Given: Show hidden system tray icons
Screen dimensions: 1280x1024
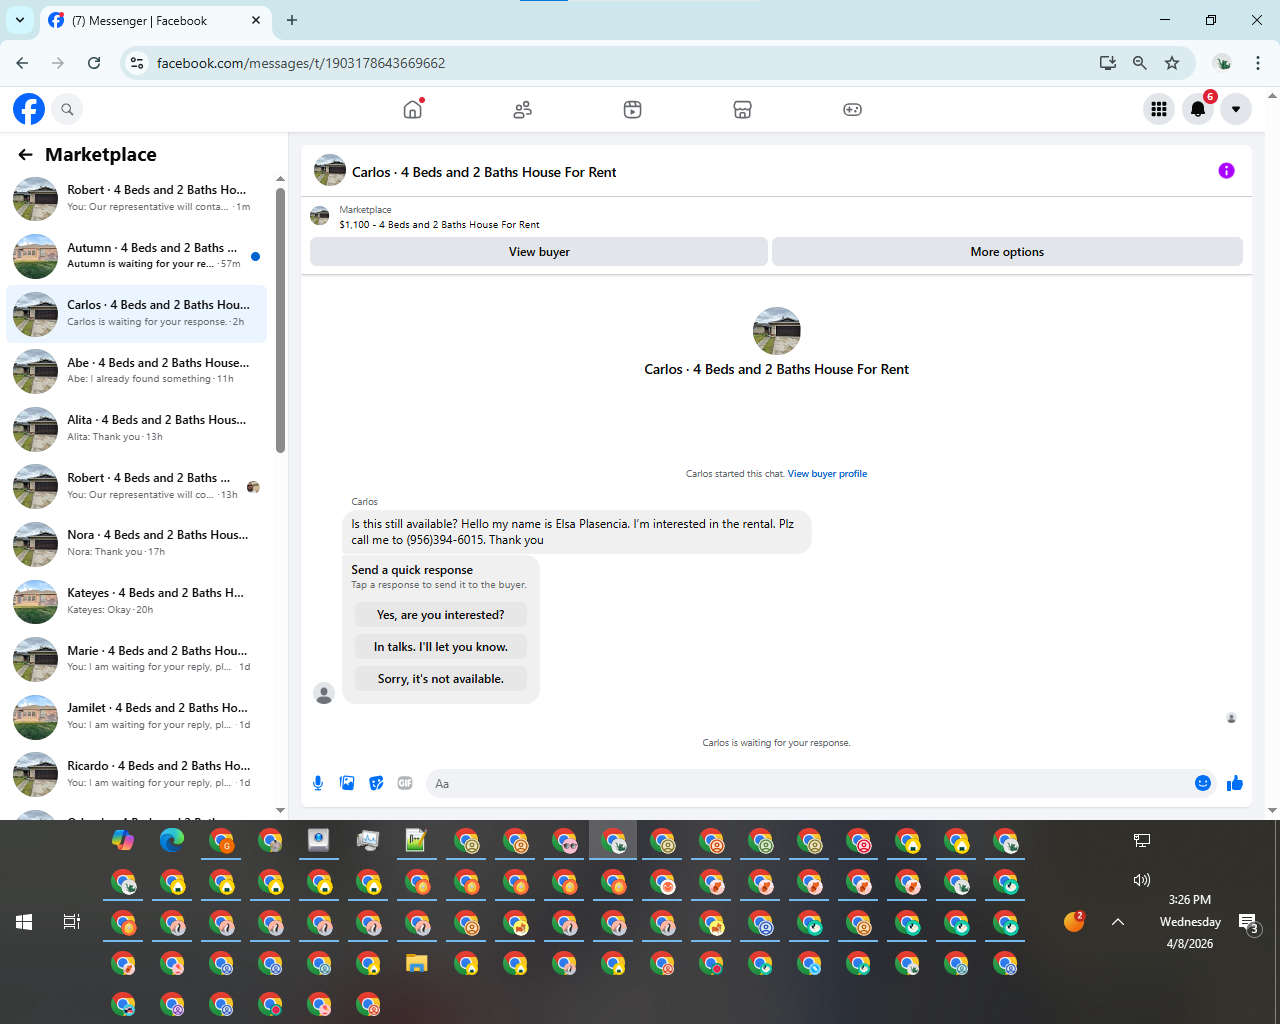Looking at the screenshot, I should (x=1118, y=922).
